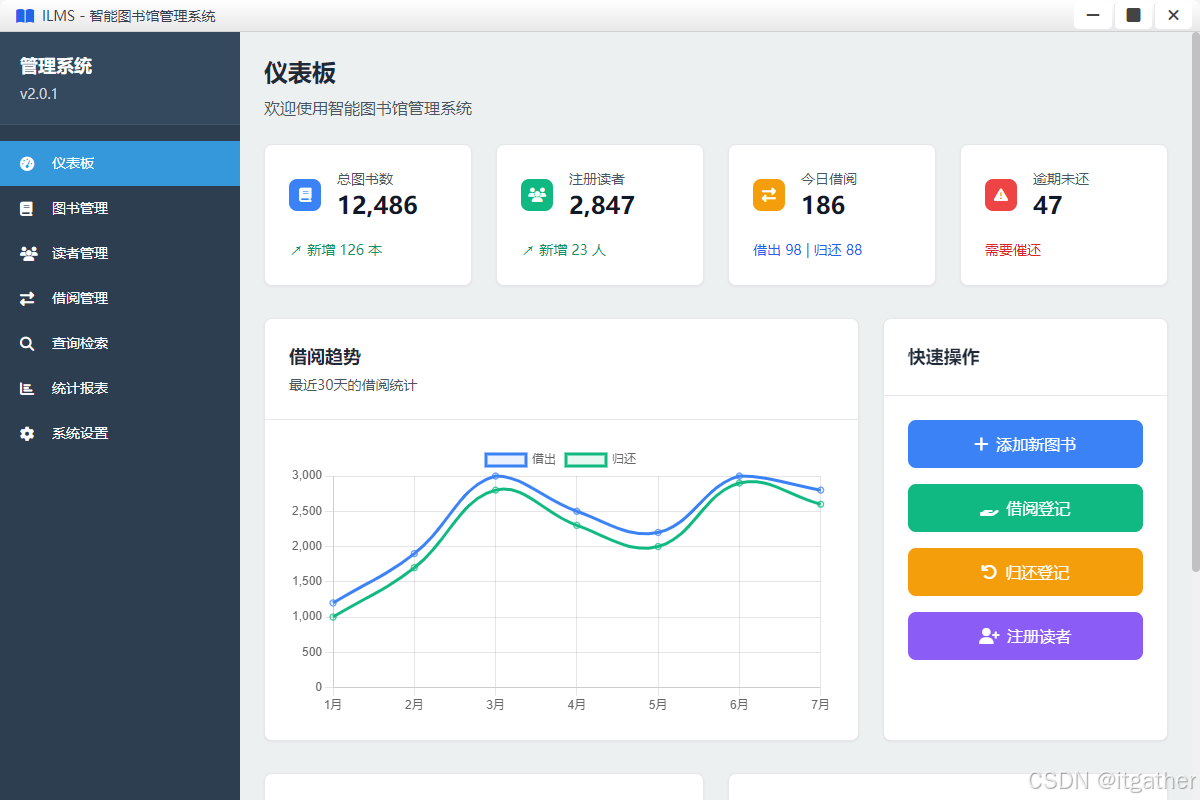Click the 添加新图书 quick action button
The height and width of the screenshot is (800, 1200).
[1025, 444]
